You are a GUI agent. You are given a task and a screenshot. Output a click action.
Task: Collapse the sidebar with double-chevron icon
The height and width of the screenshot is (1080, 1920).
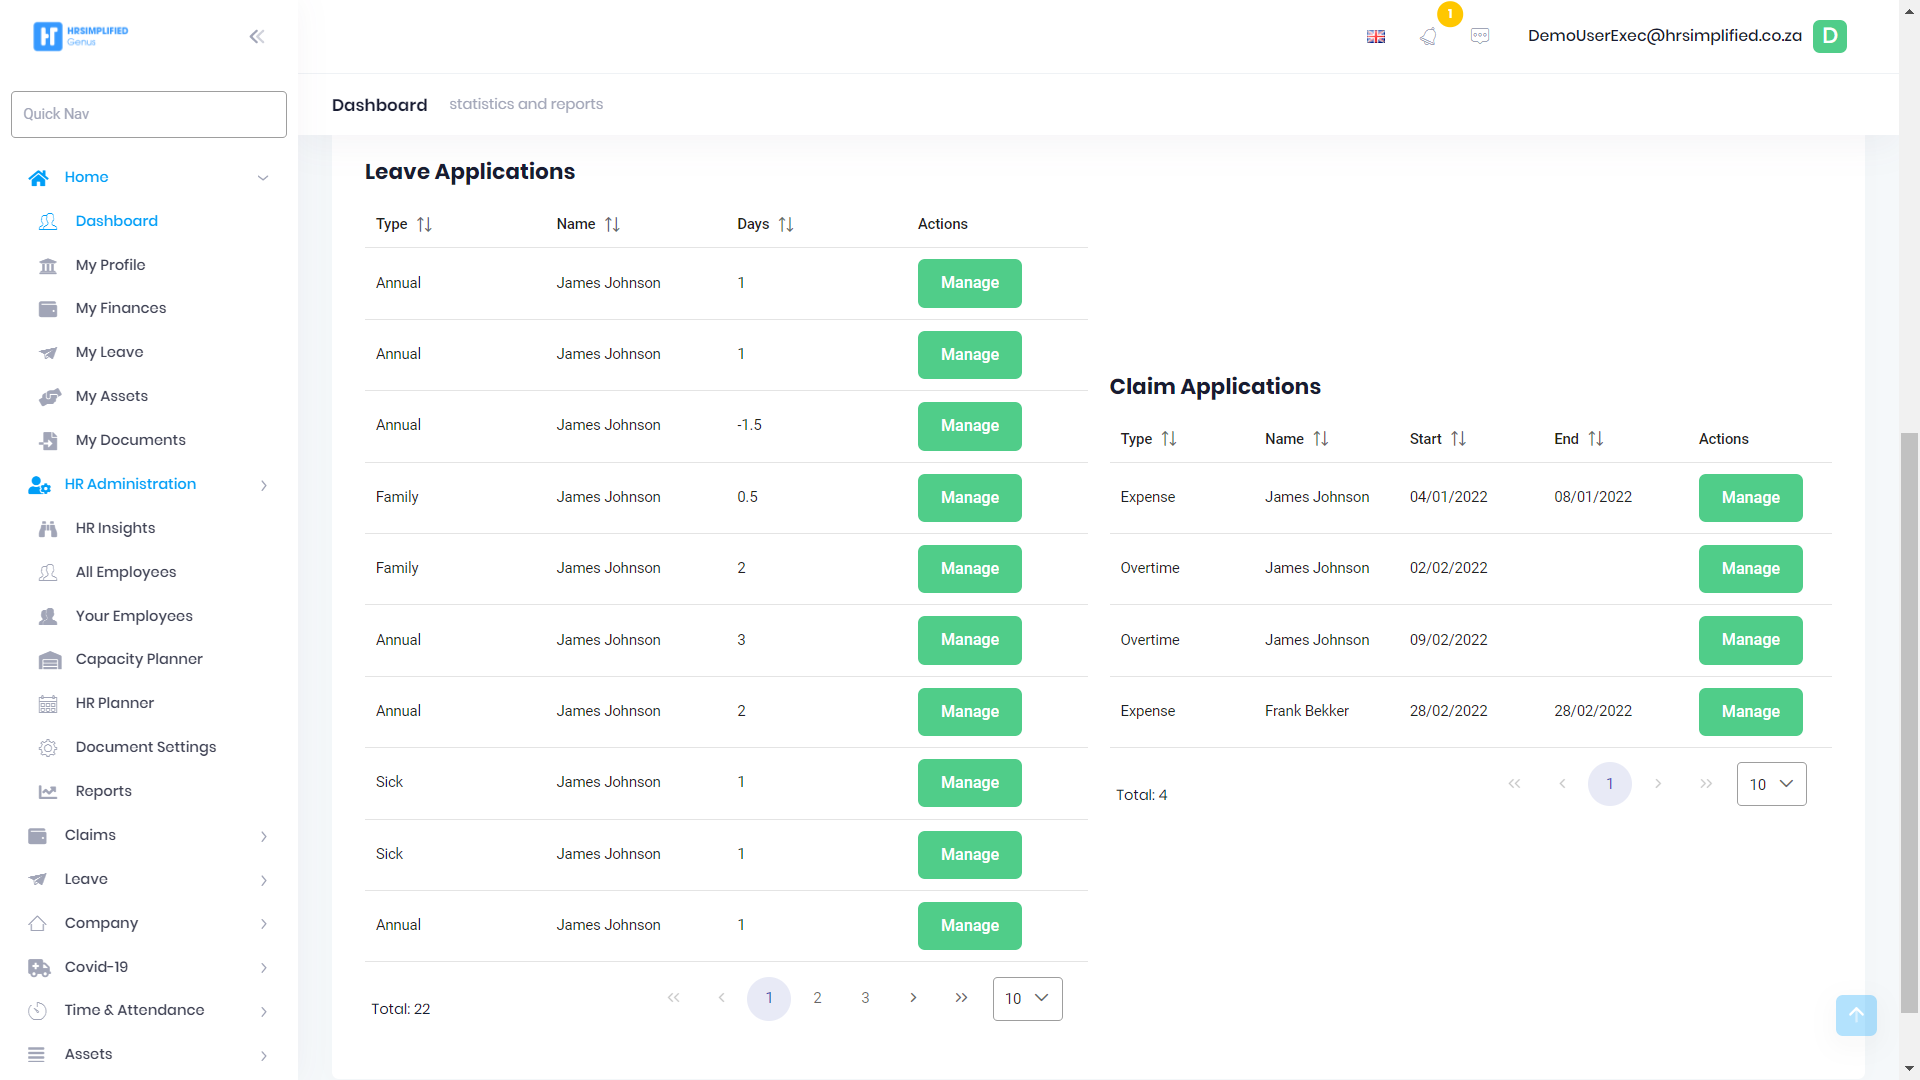257,37
